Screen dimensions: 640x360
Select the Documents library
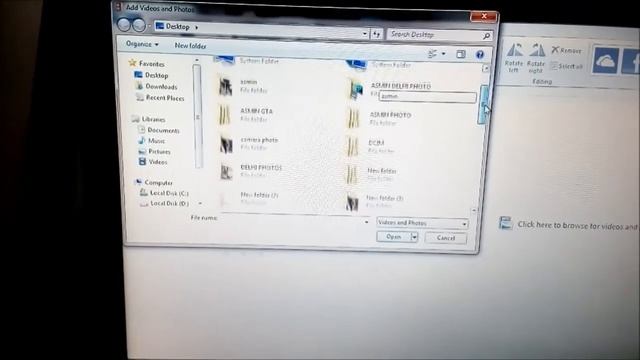coord(159,130)
